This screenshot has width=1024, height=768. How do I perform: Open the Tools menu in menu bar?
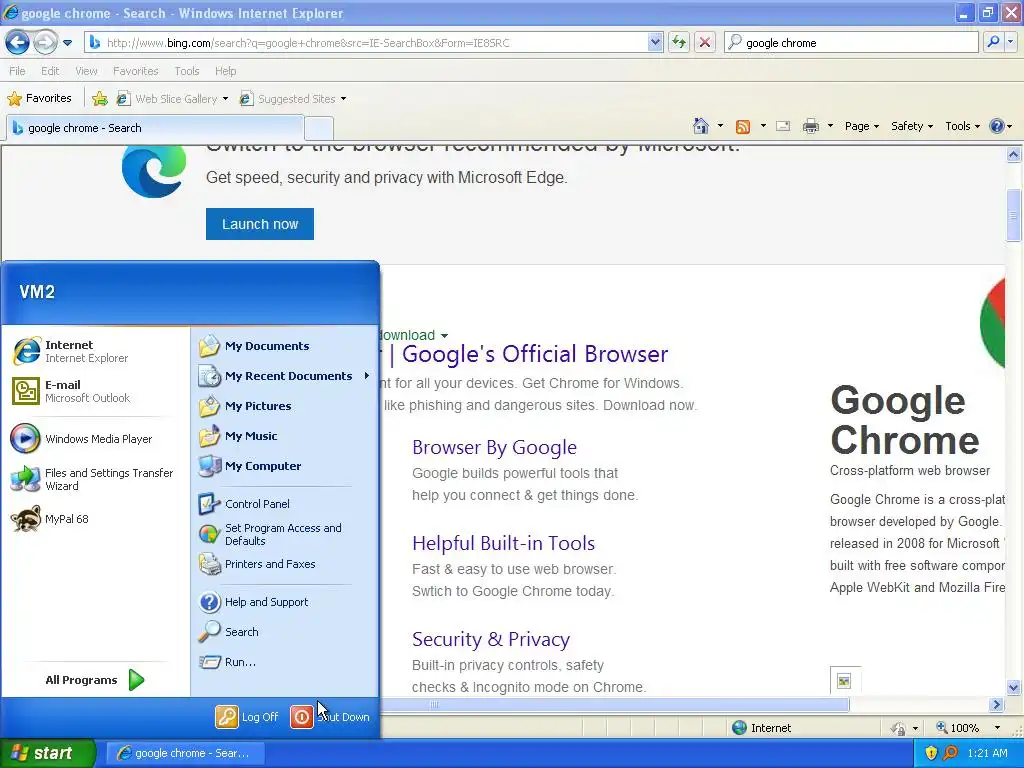[x=187, y=71]
